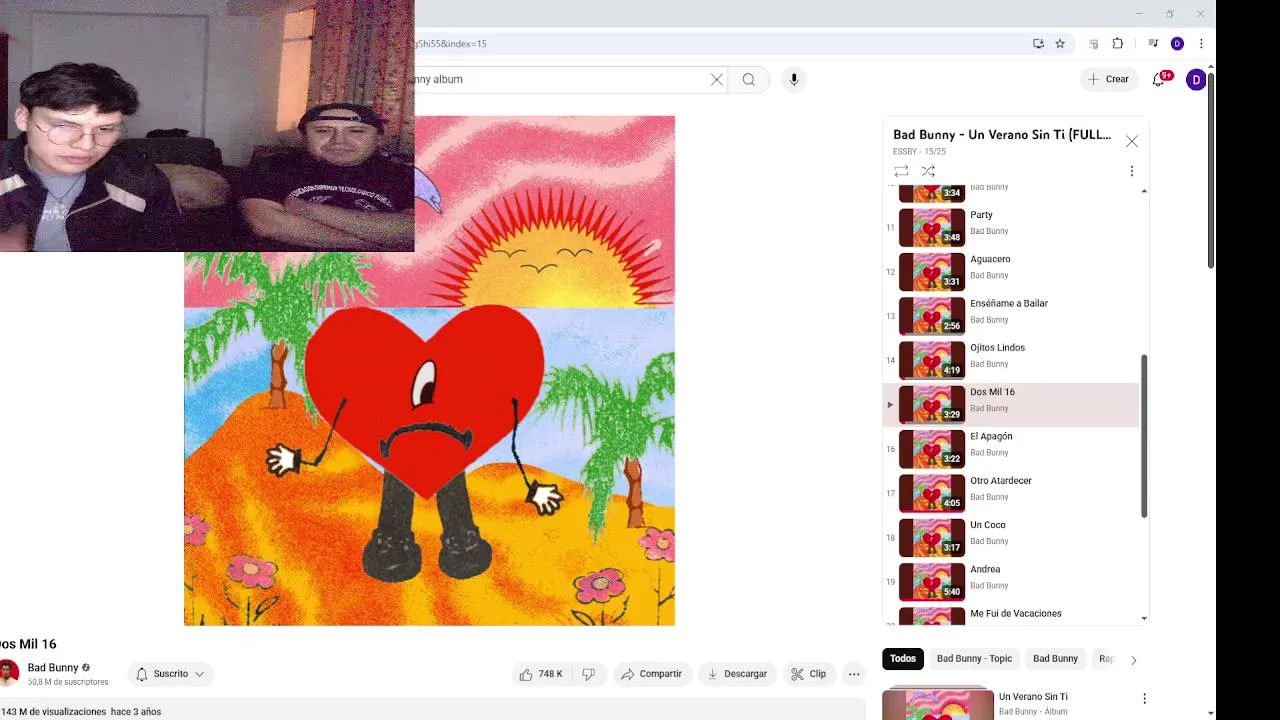Open options menu for Un Verano Sin Ti recommendation
The height and width of the screenshot is (720, 1280).
click(1144, 699)
